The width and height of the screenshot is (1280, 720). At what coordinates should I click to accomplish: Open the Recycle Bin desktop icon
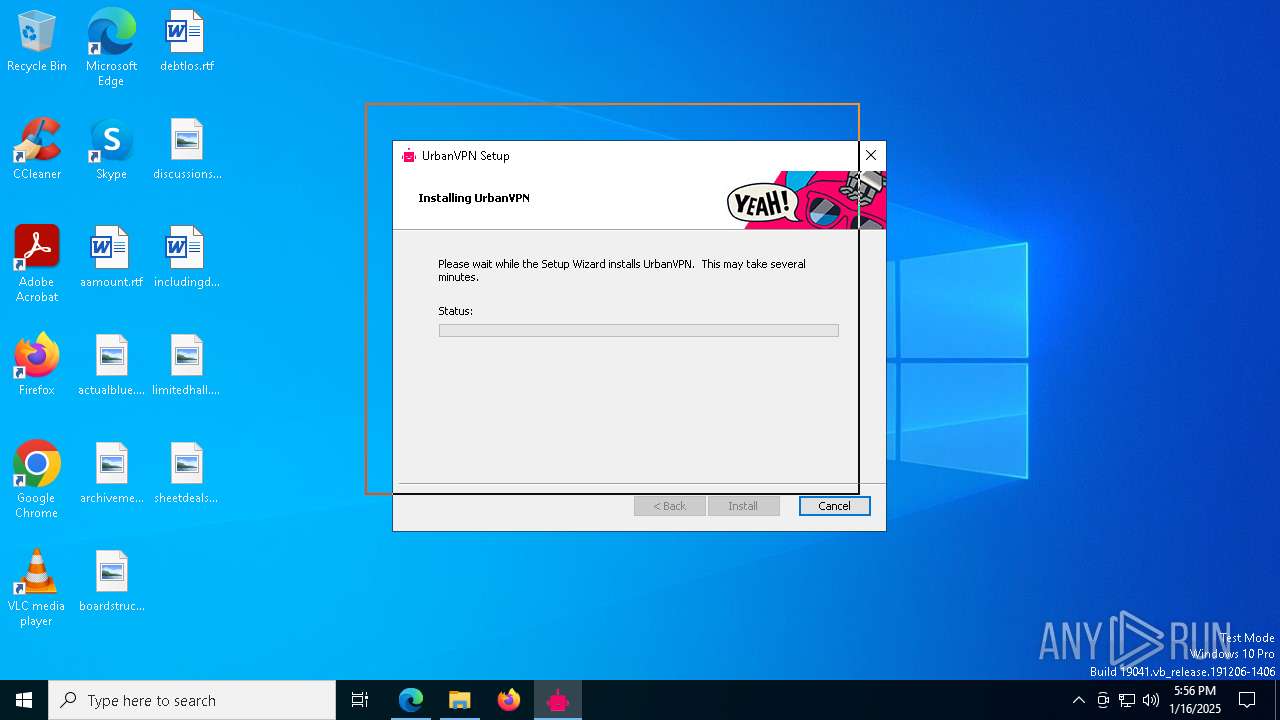(x=37, y=42)
